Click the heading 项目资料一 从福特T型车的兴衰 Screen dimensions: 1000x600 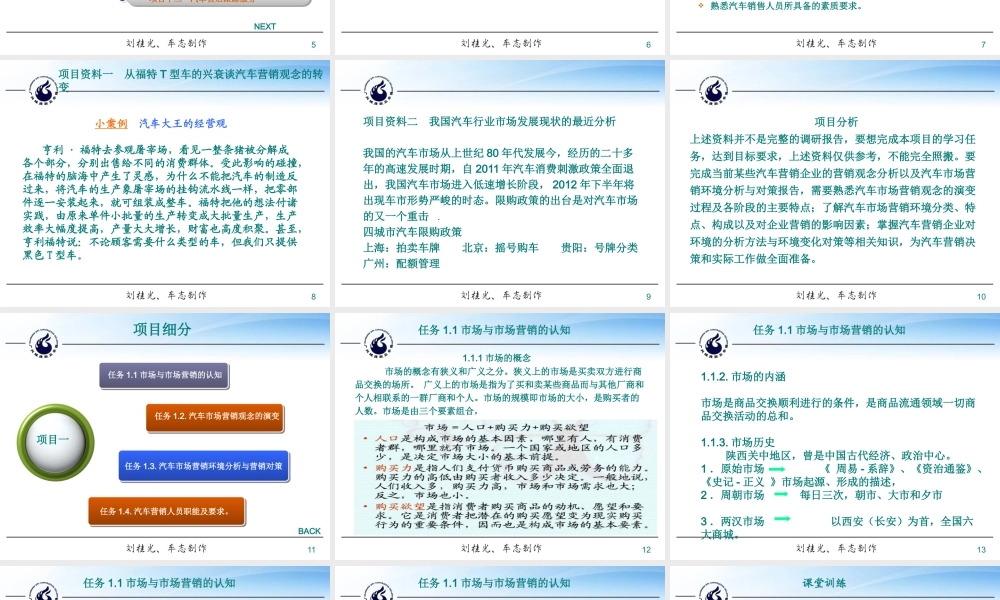(x=191, y=80)
